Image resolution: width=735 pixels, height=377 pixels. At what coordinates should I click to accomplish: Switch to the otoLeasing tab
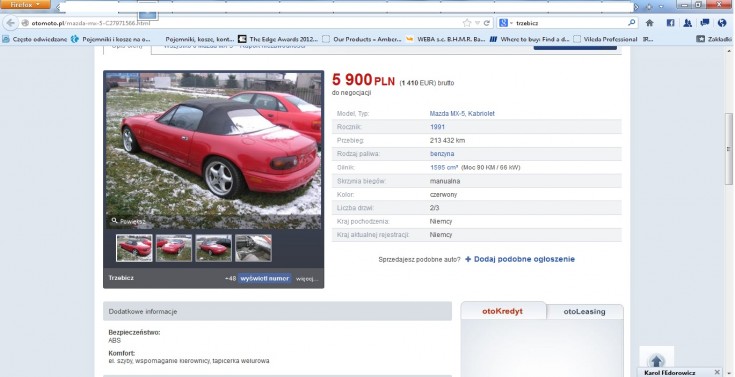click(585, 312)
